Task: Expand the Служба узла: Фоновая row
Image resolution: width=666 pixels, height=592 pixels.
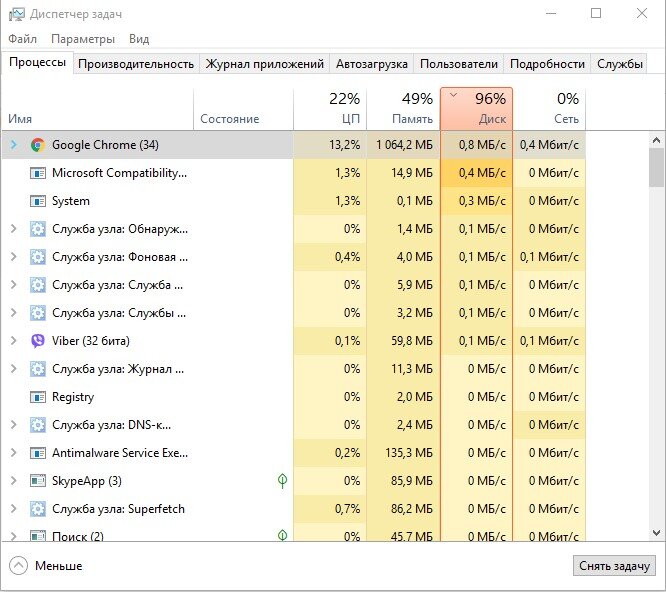Action: [14, 257]
